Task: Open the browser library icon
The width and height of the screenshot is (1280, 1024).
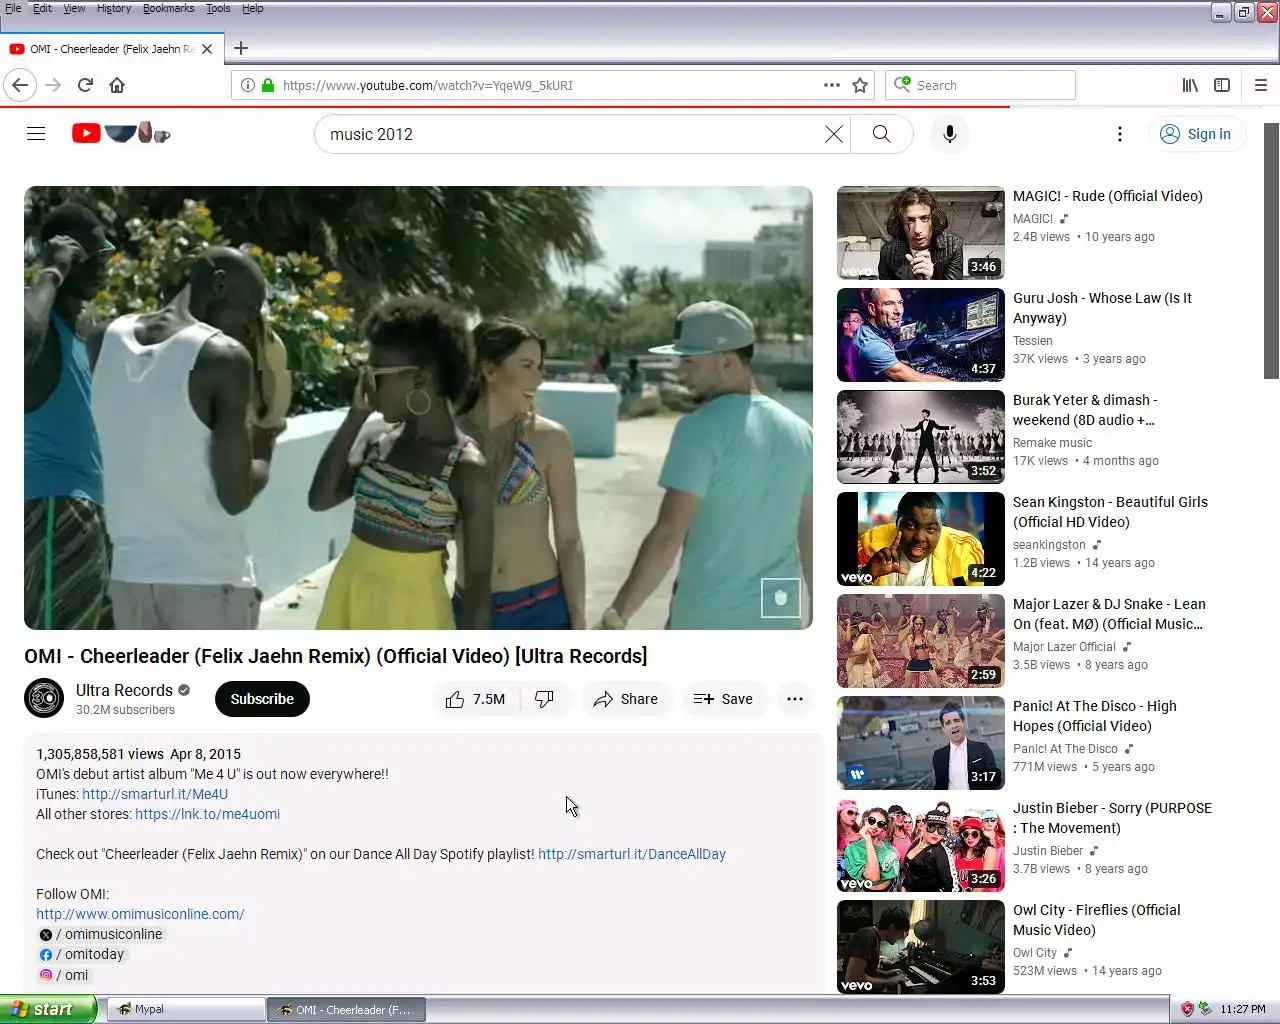Action: tap(1190, 85)
